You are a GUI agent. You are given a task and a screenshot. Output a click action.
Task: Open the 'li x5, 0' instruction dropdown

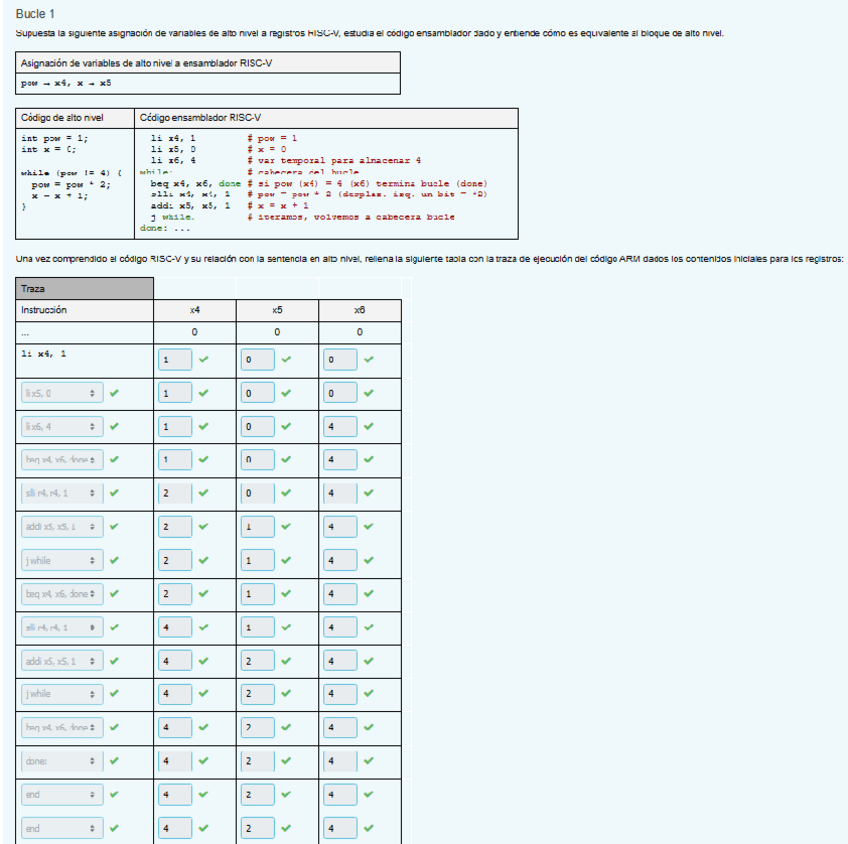61,394
